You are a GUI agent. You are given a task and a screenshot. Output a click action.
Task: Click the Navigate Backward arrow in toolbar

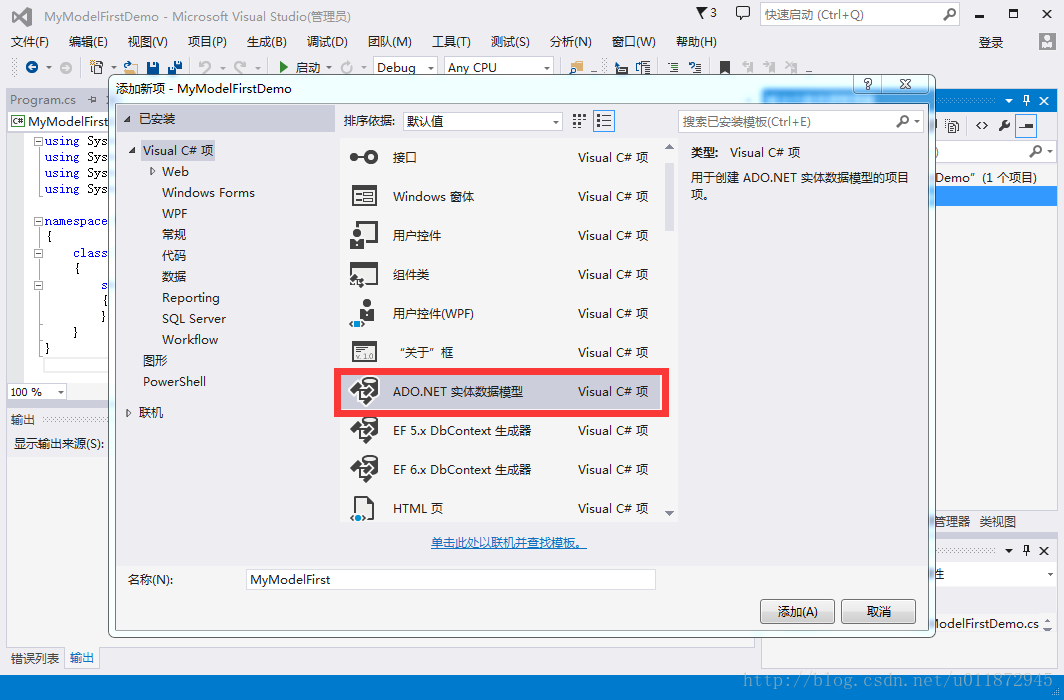pos(31,67)
